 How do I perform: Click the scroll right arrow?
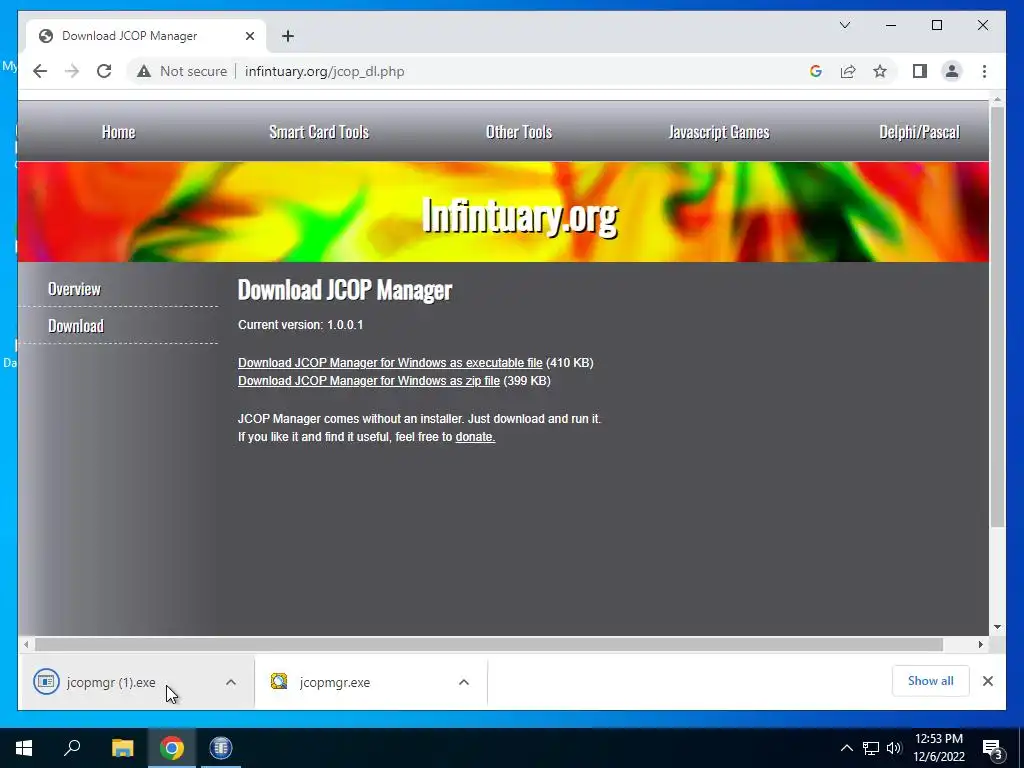(980, 645)
